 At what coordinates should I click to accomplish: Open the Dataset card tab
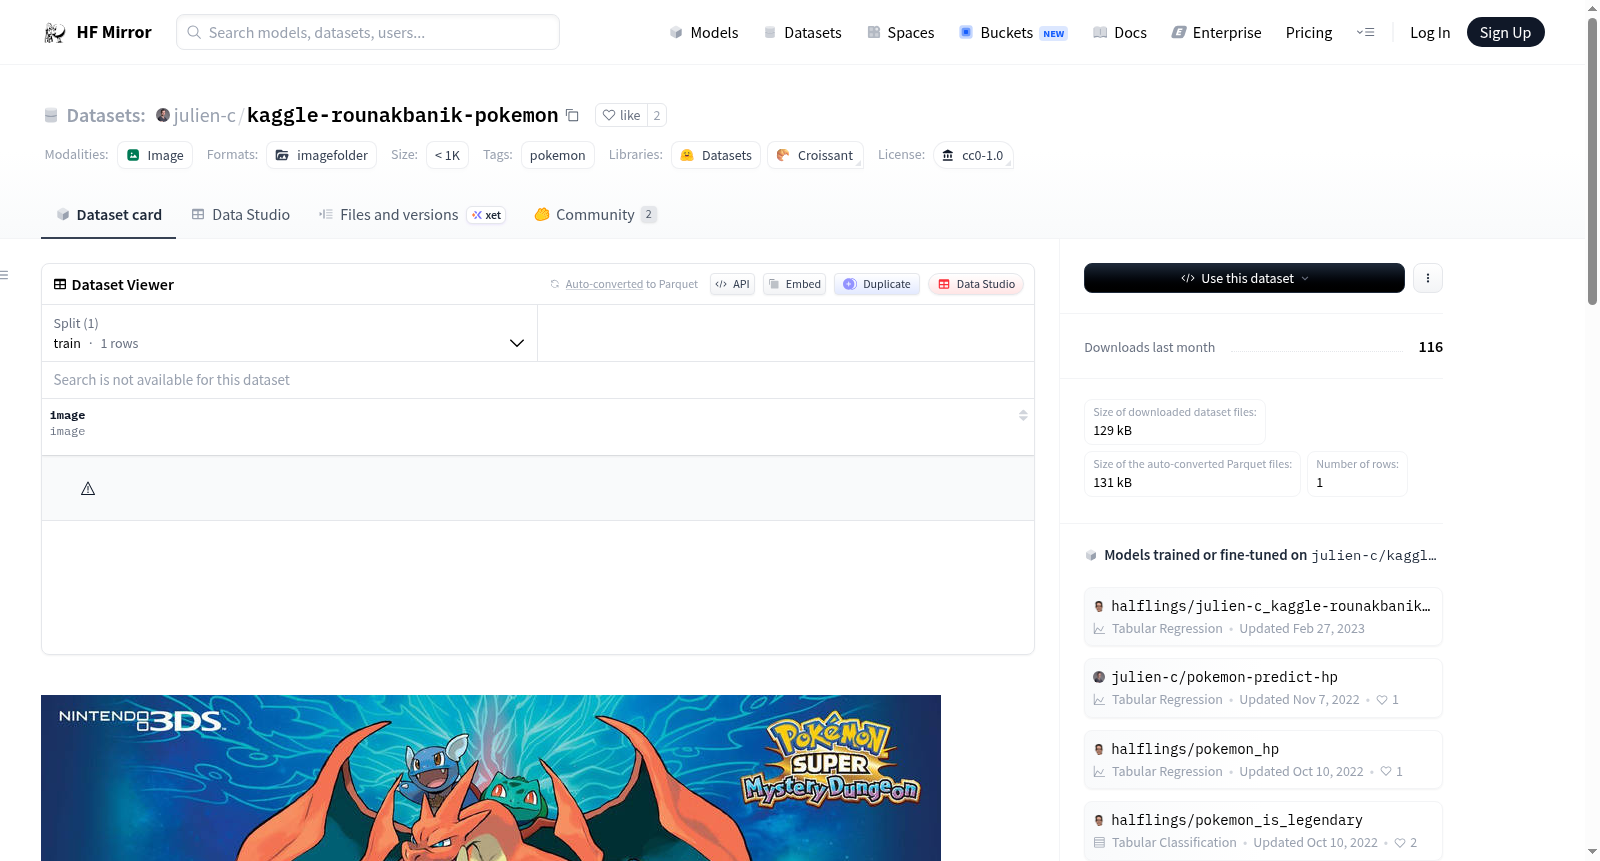(109, 215)
